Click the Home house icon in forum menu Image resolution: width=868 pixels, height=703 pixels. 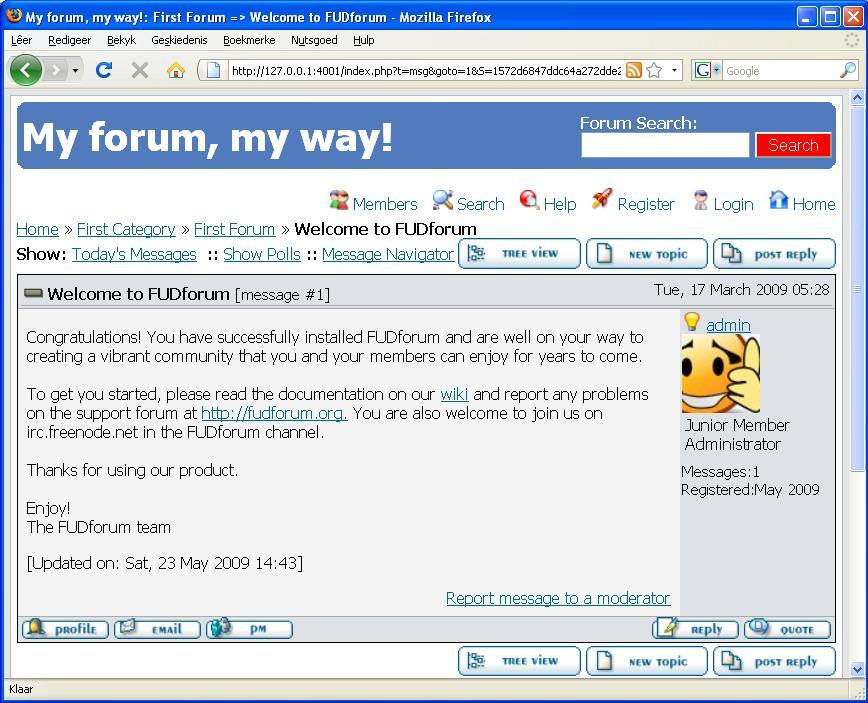(x=778, y=201)
